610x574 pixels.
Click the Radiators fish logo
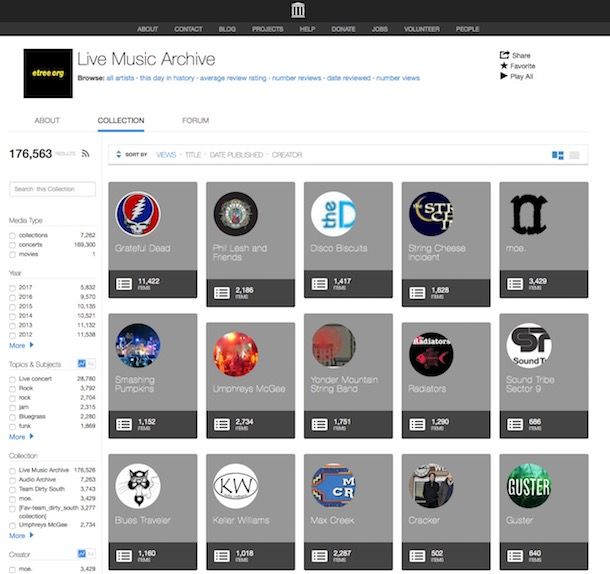[431, 354]
